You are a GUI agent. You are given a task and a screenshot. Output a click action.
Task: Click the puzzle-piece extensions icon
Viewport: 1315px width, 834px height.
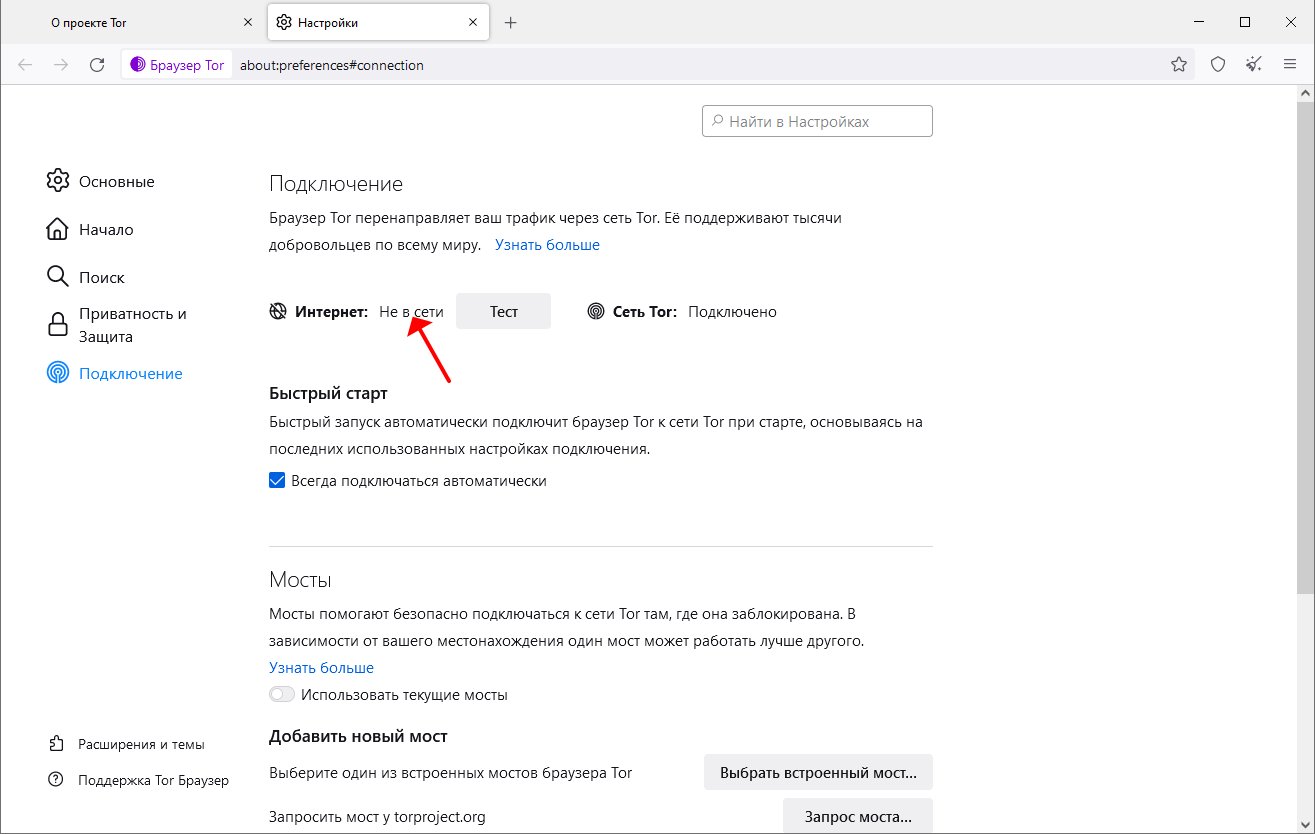56,744
